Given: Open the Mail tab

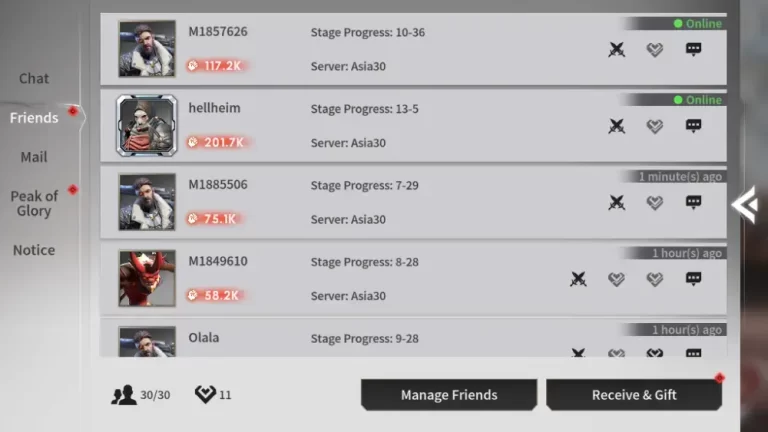Looking at the screenshot, I should click(34, 157).
